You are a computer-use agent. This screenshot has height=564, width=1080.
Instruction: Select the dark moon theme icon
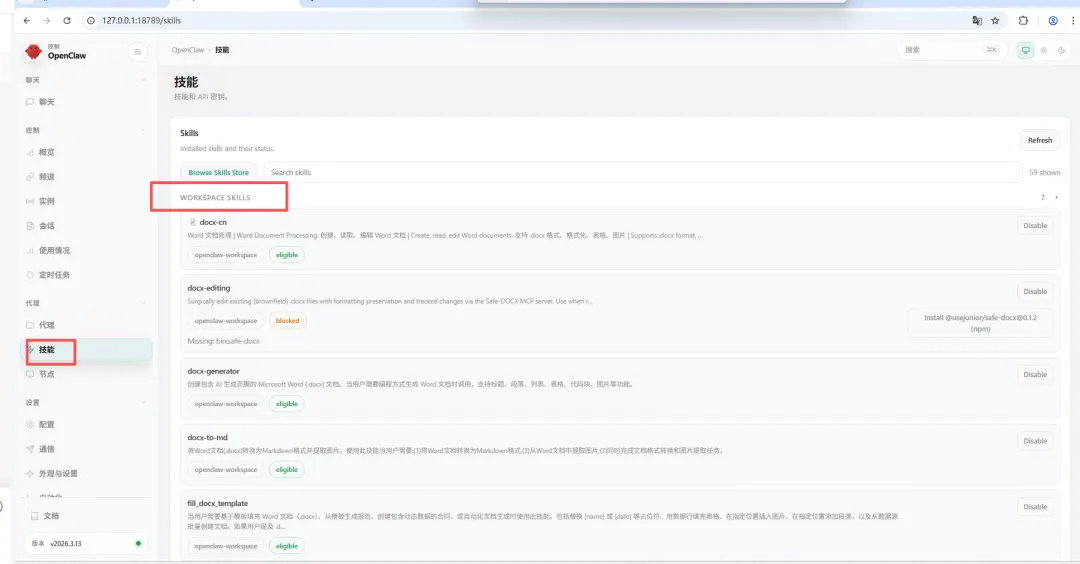pyautogui.click(x=1061, y=50)
